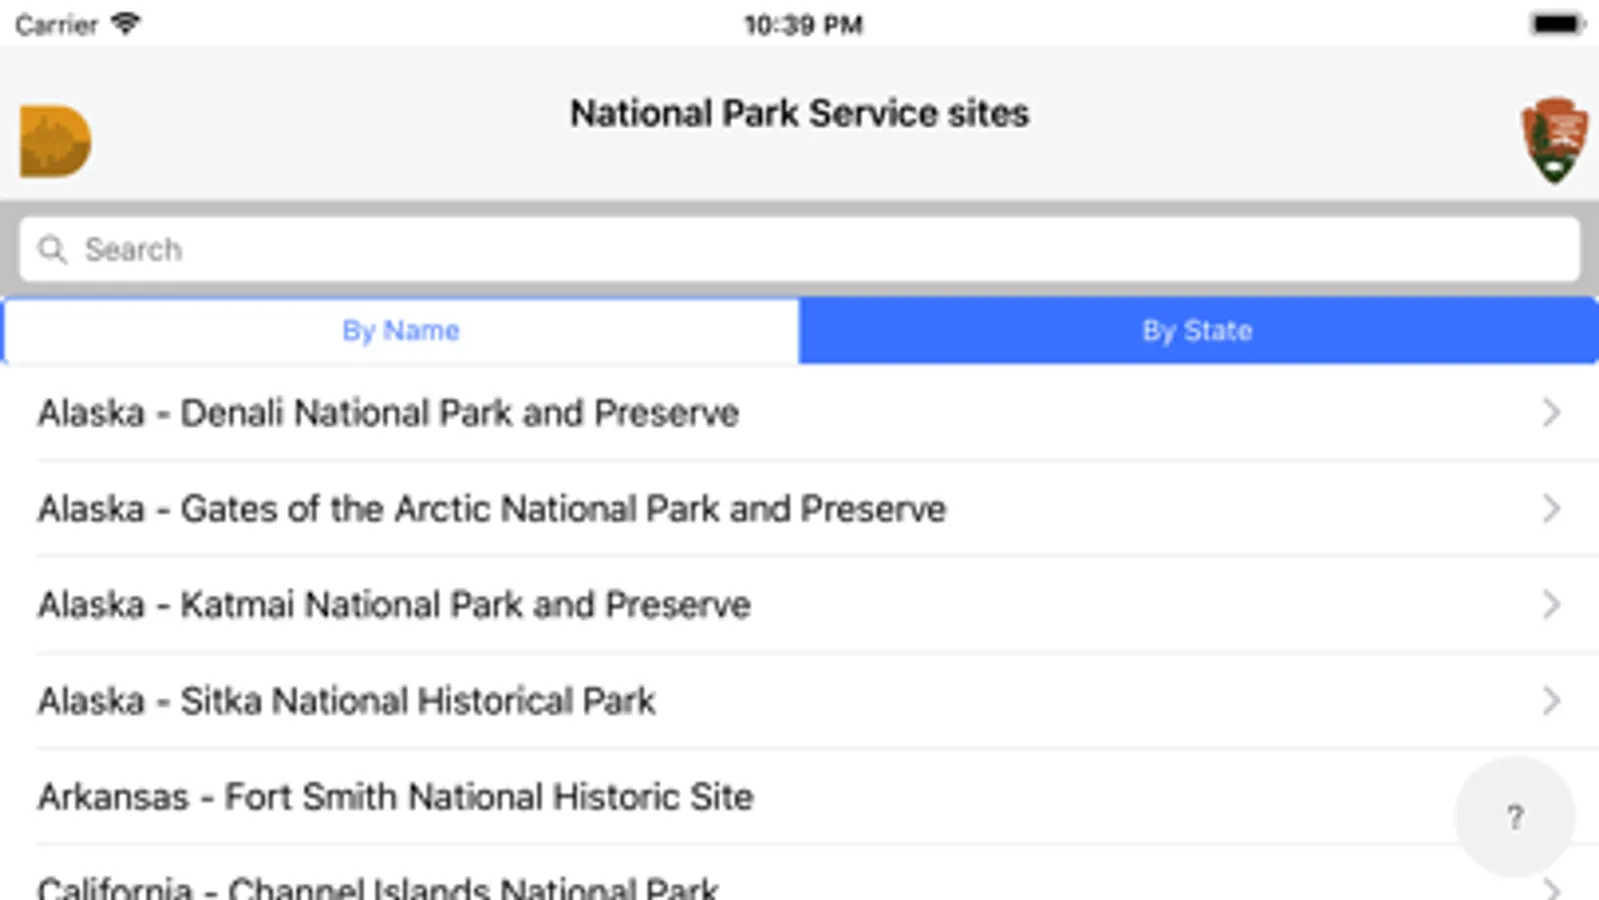The image size is (1599, 900).
Task: Tap the 10:39 PM clock
Action: click(x=803, y=25)
